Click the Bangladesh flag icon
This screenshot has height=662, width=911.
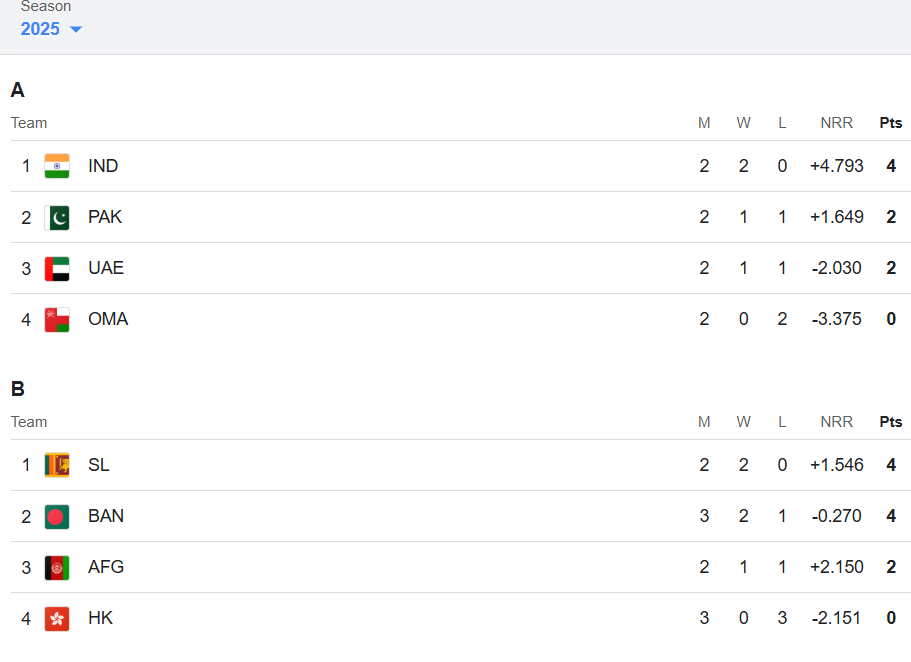pyautogui.click(x=57, y=516)
